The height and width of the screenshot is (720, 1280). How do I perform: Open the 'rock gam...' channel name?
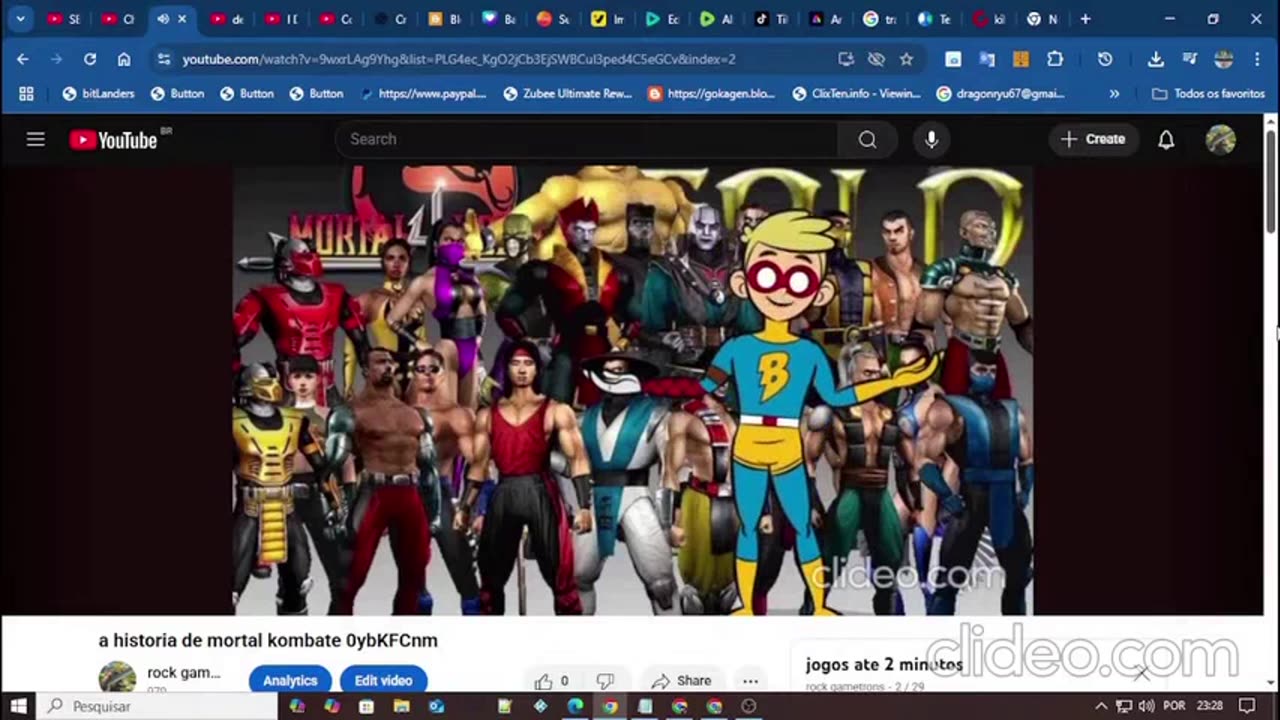click(183, 673)
